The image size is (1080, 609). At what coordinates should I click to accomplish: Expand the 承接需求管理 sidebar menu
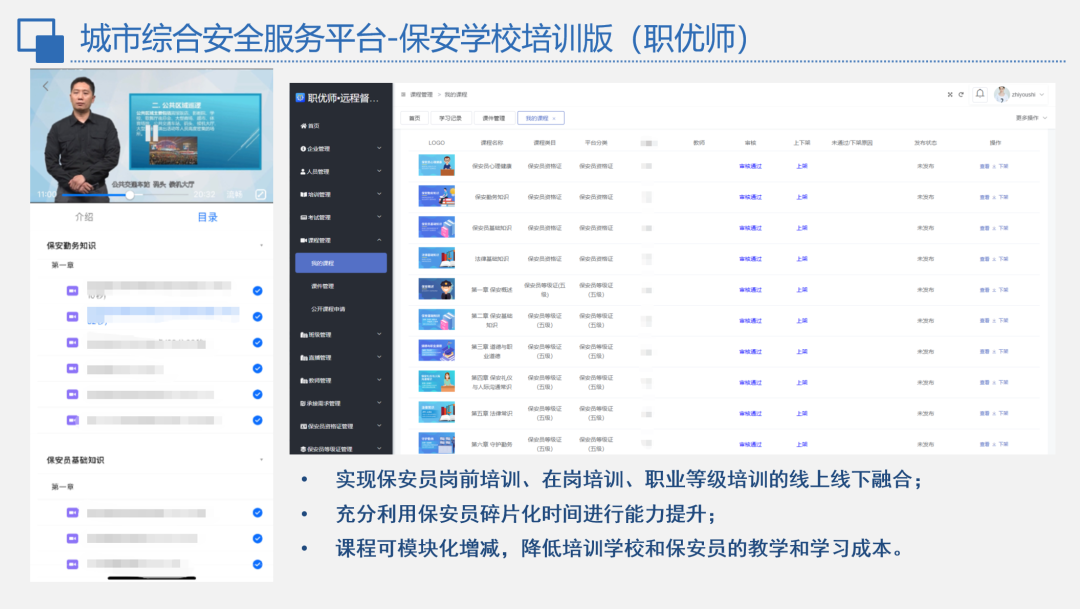pyautogui.click(x=341, y=404)
